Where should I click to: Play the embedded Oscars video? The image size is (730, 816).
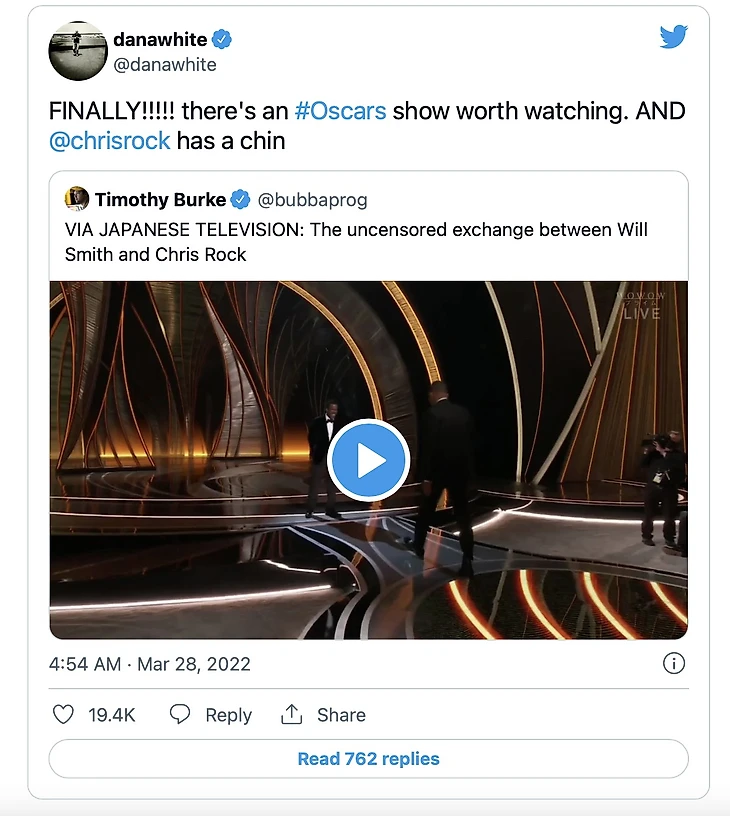coord(368,460)
